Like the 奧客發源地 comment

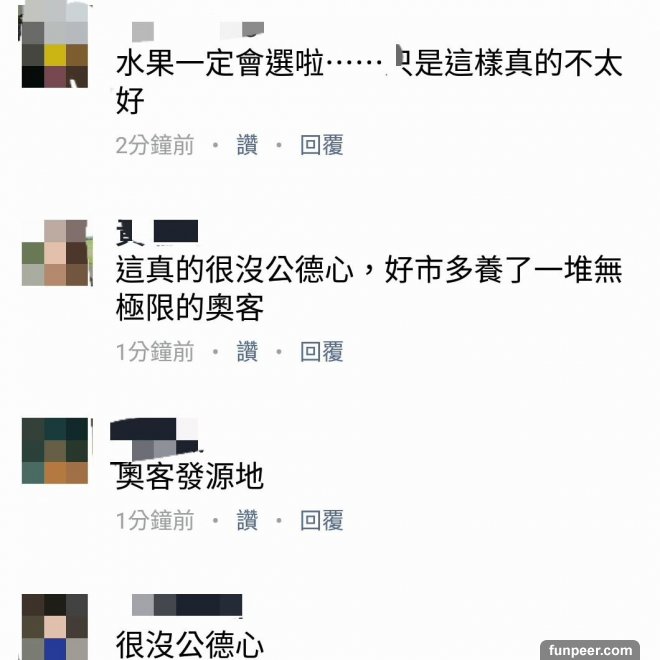click(x=248, y=520)
